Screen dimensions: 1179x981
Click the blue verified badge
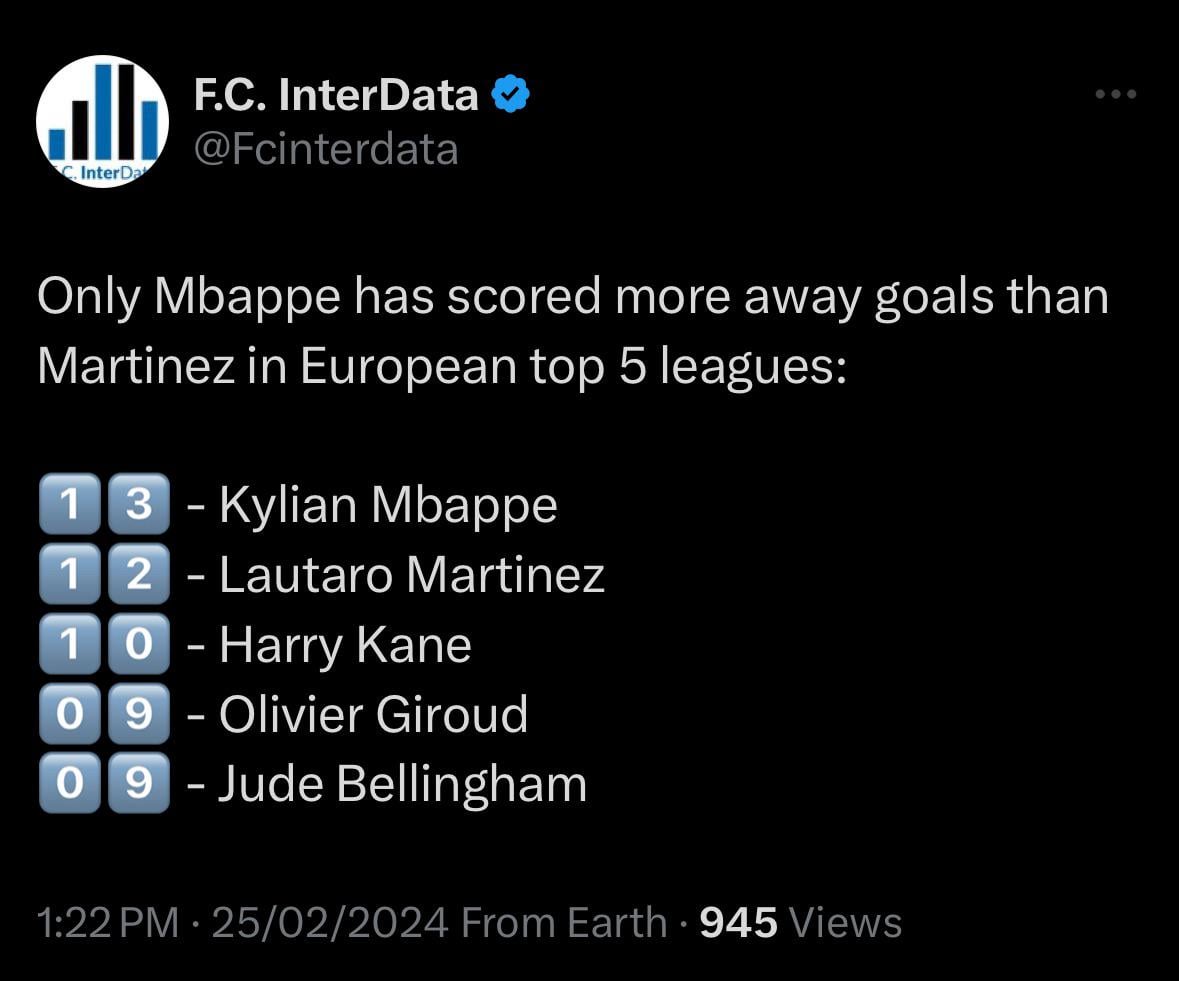click(508, 92)
